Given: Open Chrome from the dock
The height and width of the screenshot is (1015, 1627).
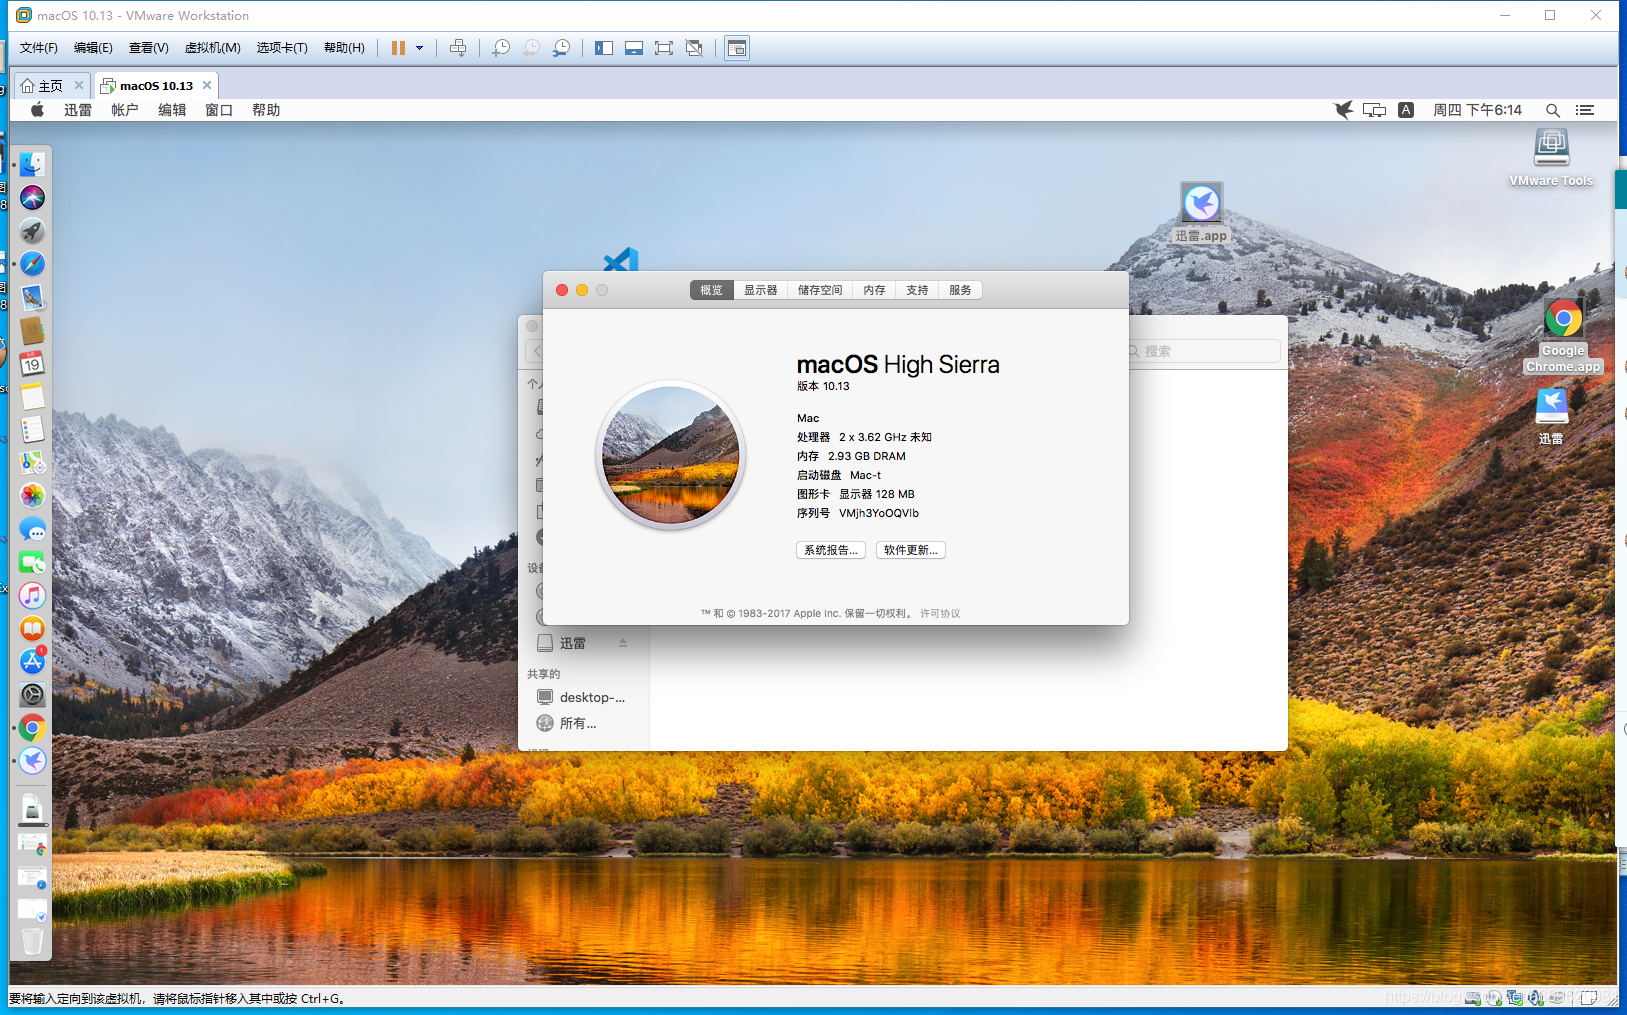Looking at the screenshot, I should point(32,728).
